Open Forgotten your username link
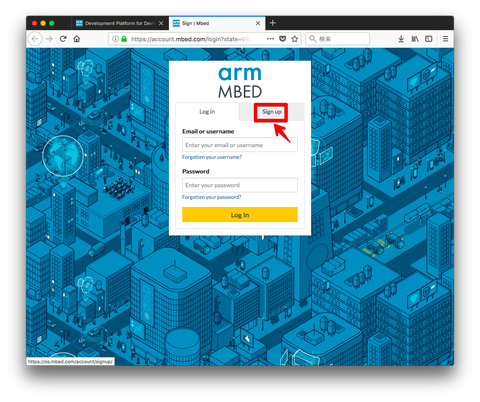Screen dimensions: 480x402 click(212, 157)
